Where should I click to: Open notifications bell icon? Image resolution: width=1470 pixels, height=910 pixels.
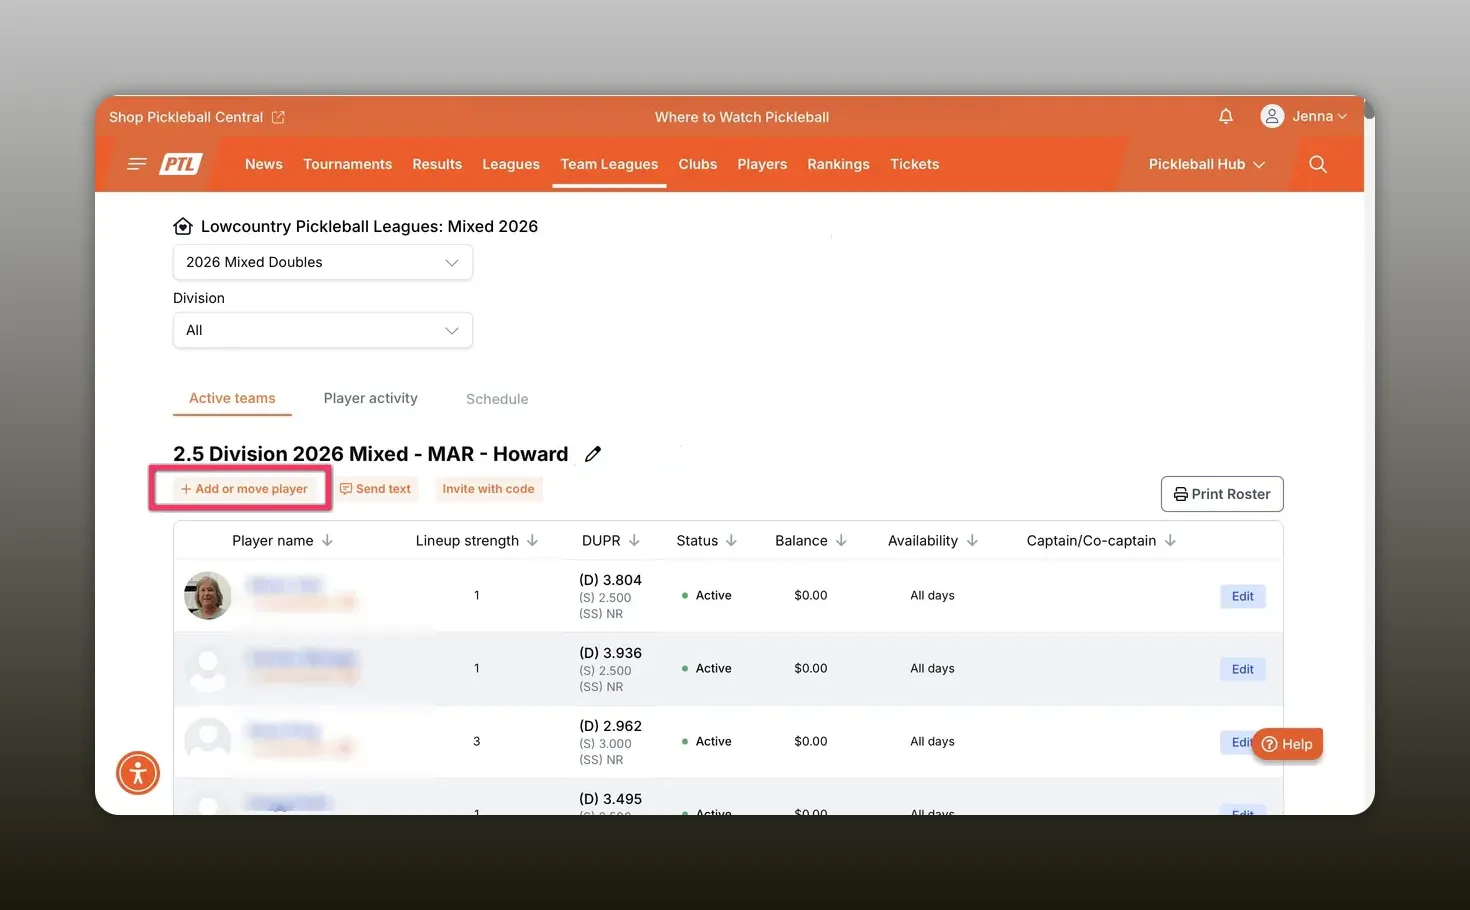click(x=1226, y=117)
